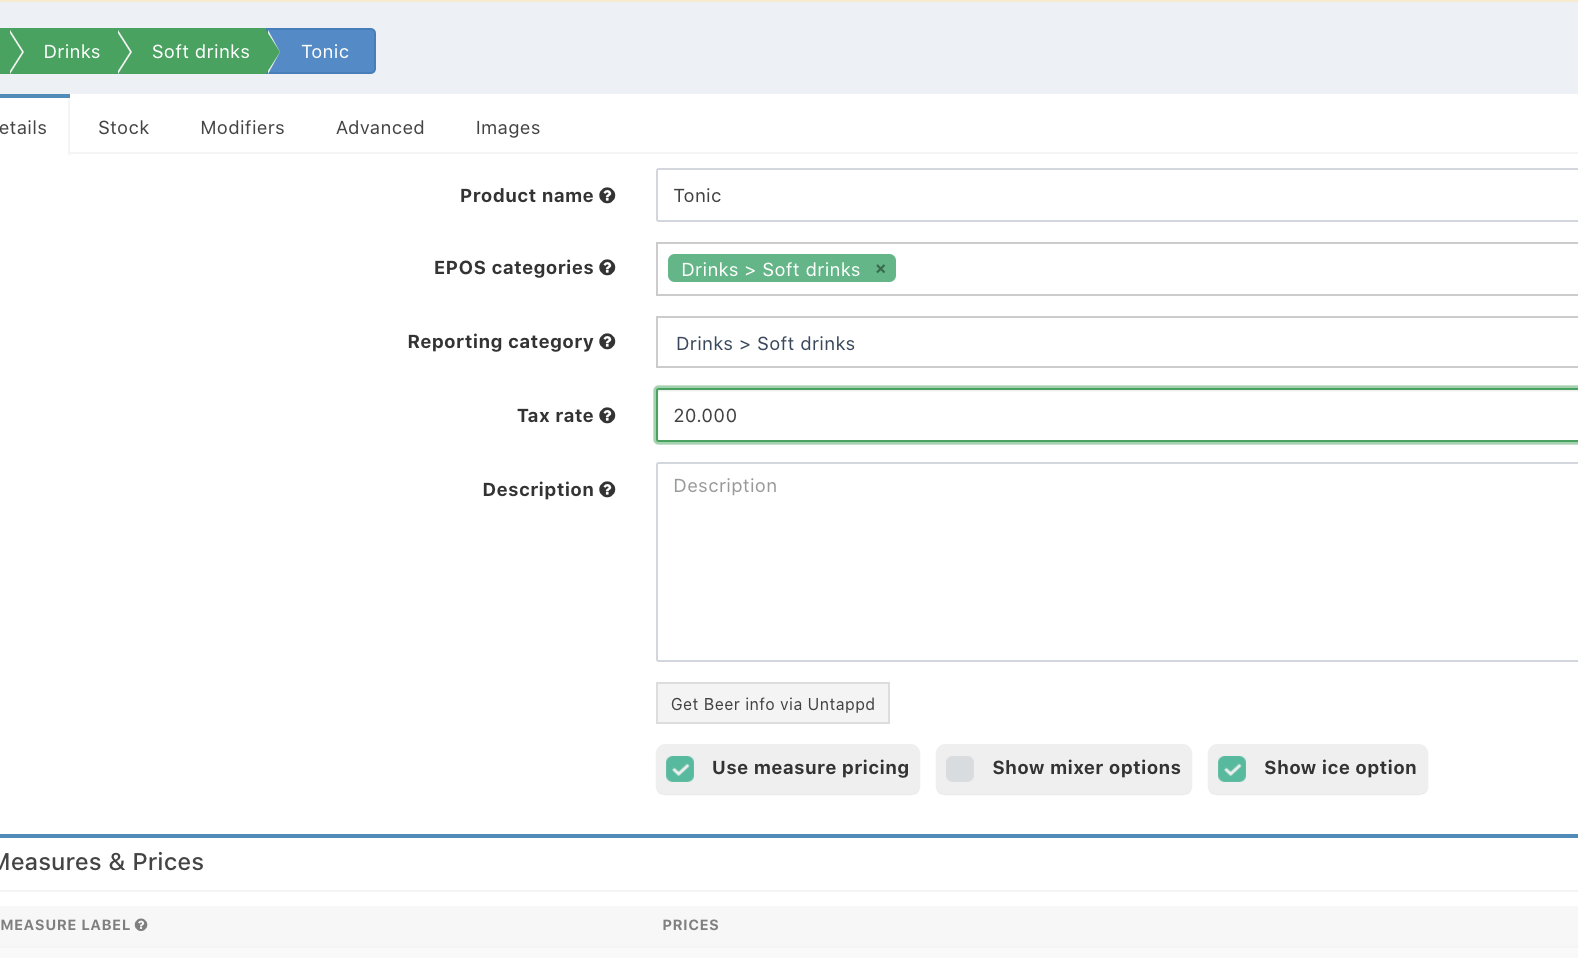The image size is (1578, 958).
Task: Click the Description help icon
Action: click(x=607, y=490)
